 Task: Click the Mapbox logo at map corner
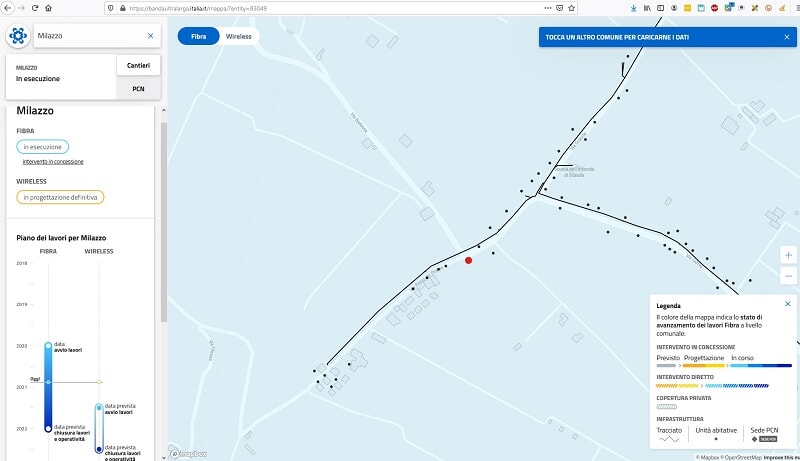[189, 454]
